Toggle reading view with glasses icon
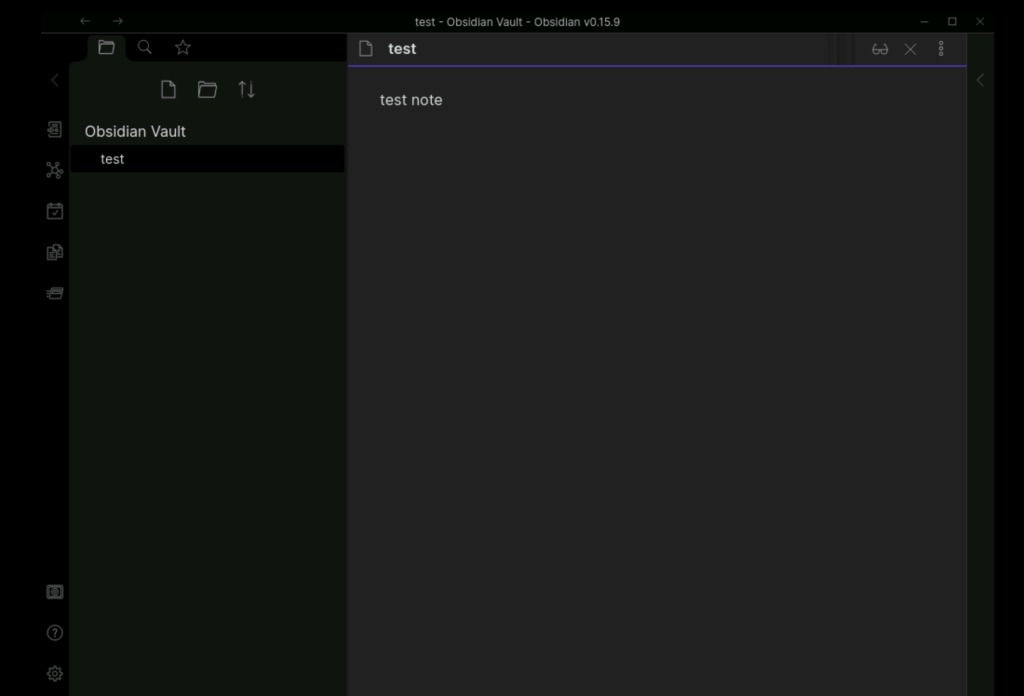This screenshot has width=1024, height=696. click(x=880, y=49)
